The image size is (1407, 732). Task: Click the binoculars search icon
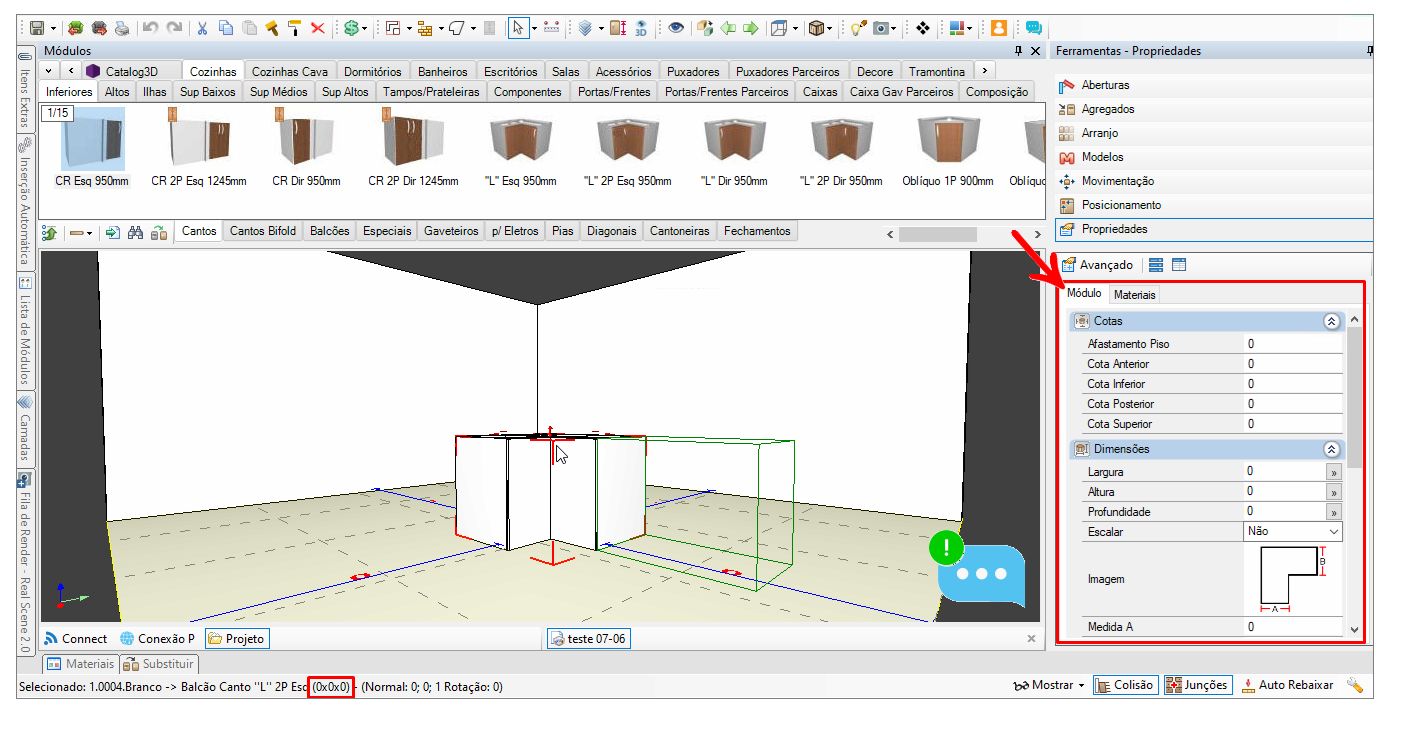click(136, 232)
